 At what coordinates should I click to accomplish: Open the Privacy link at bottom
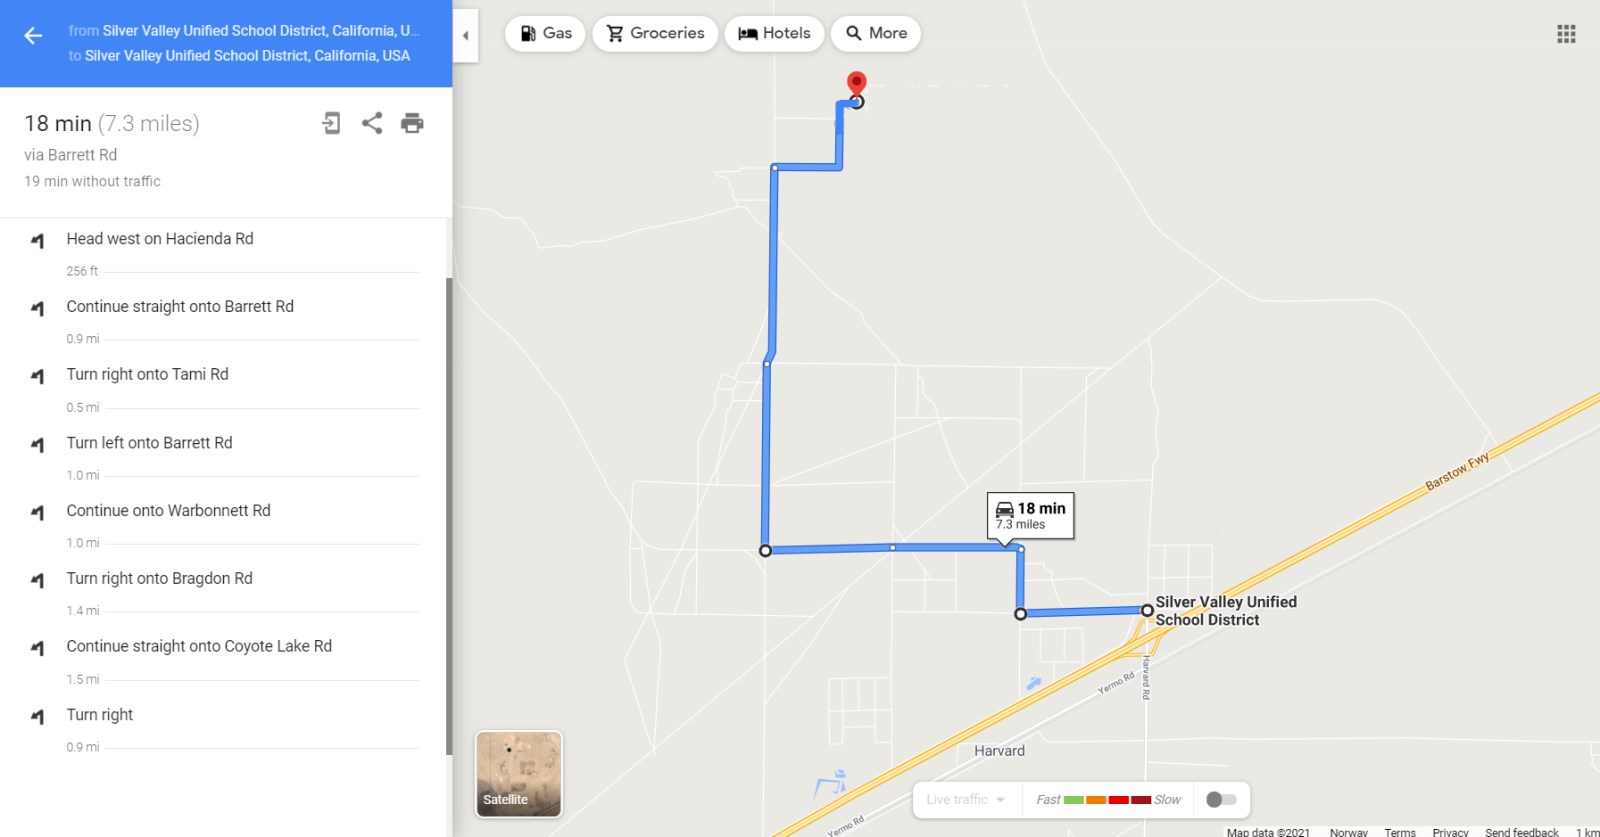[x=1450, y=832]
